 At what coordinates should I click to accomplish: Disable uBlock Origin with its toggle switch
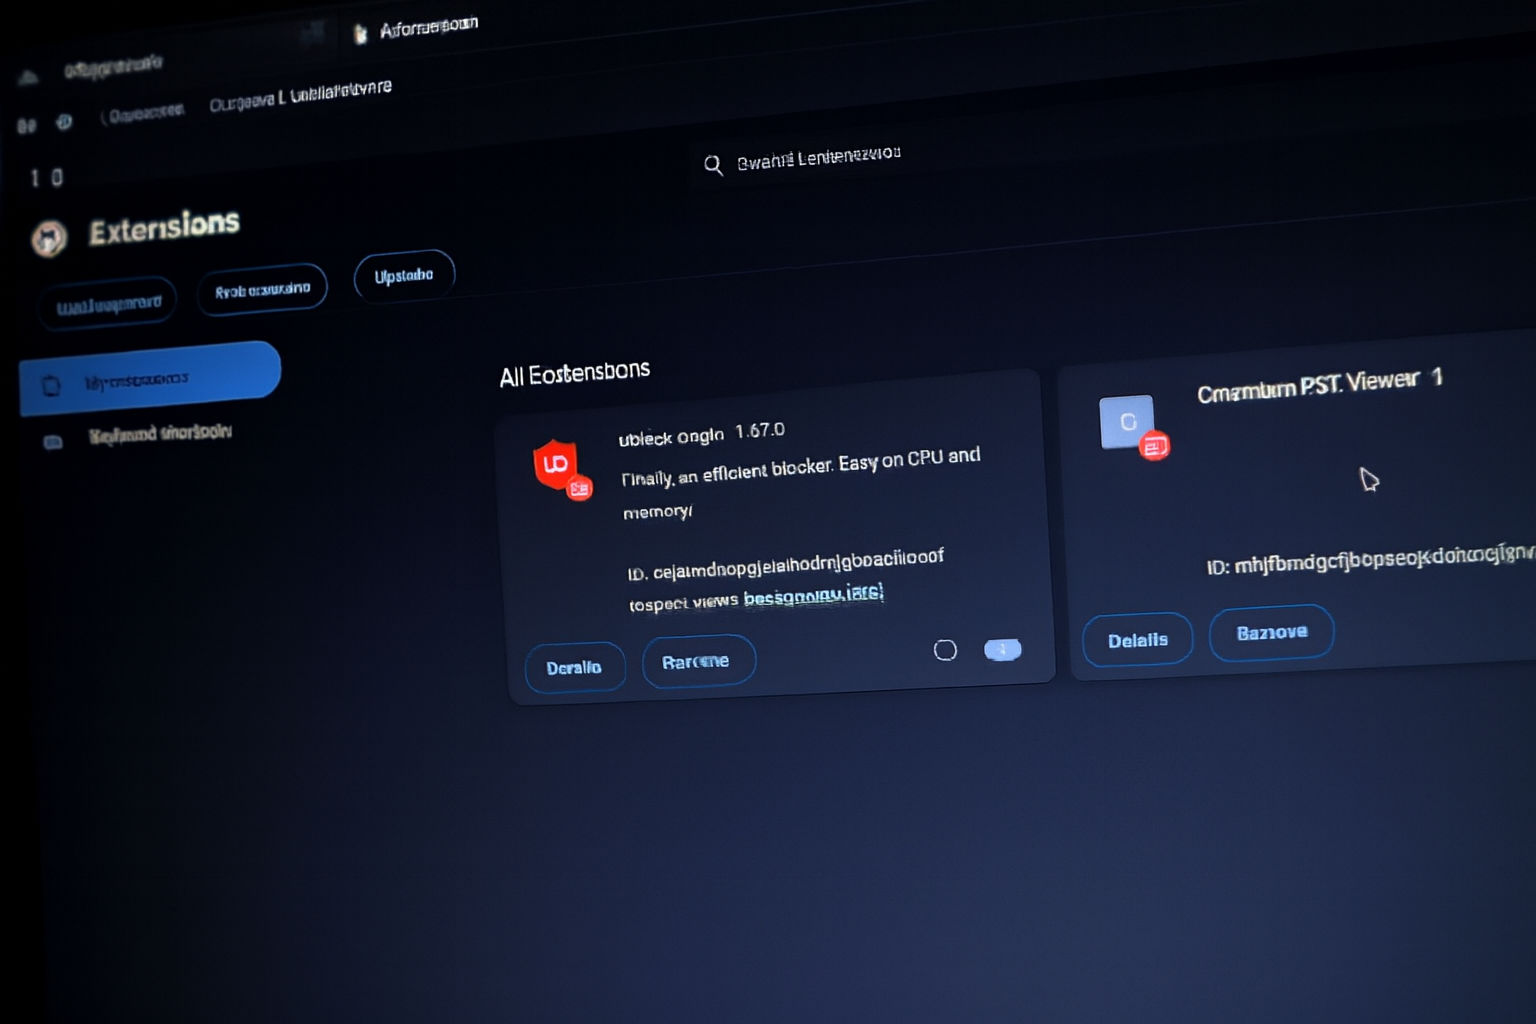[x=1002, y=650]
